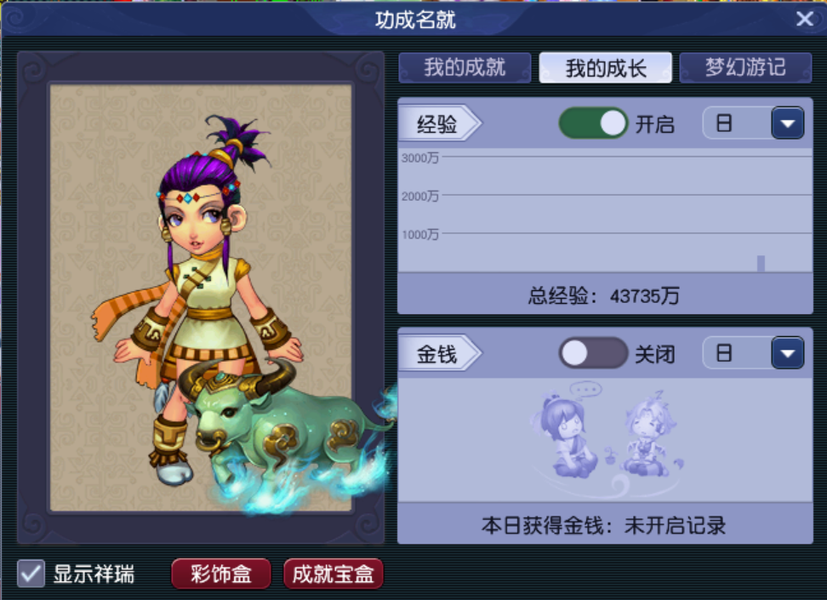Viewport: 827px width, 600px height.
Task: Open the 成就宝盒 button
Action: pyautogui.click(x=333, y=574)
